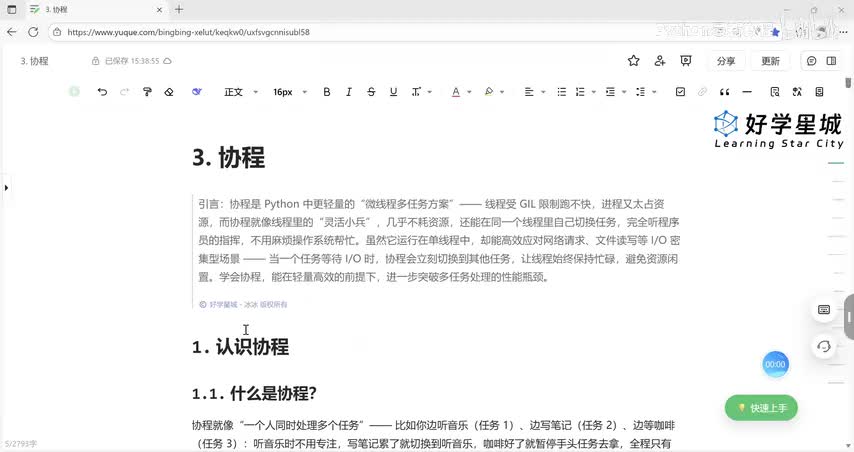Click the 快速上手 quick start button
Viewport: 854px width, 452px height.
coord(761,408)
